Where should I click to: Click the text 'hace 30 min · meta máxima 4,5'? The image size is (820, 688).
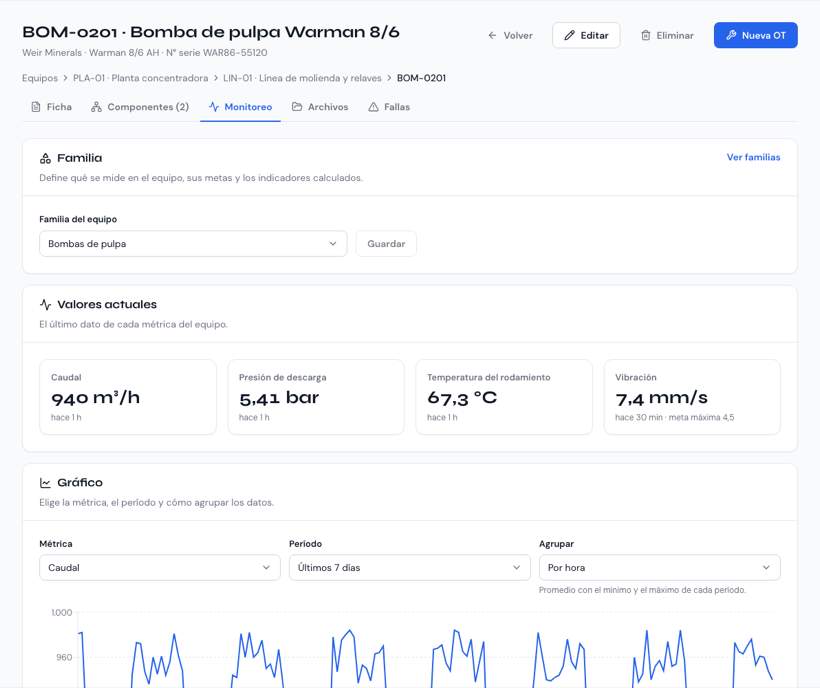(675, 417)
